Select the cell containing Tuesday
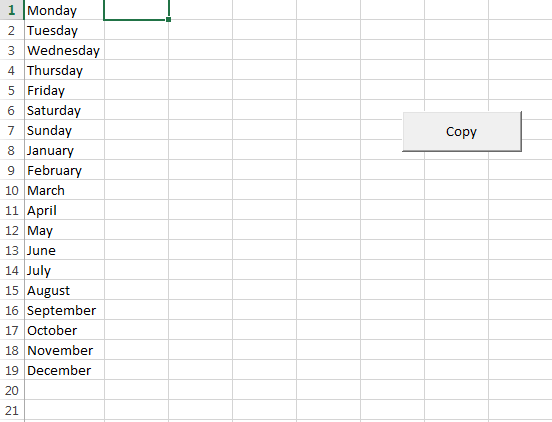This screenshot has width=552, height=422. tap(64, 30)
